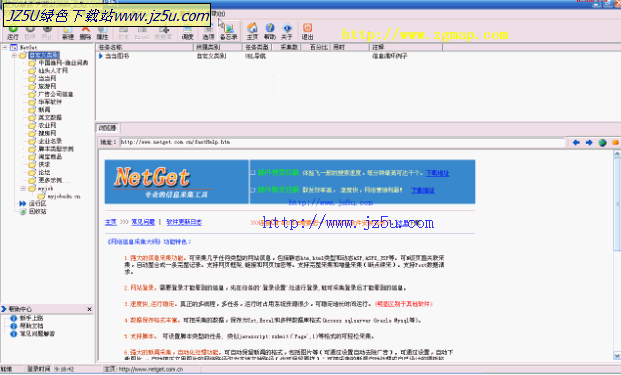Click the browser vertical scrollbar thumb
Image resolution: width=621 pixels, height=375 pixels.
[617, 204]
